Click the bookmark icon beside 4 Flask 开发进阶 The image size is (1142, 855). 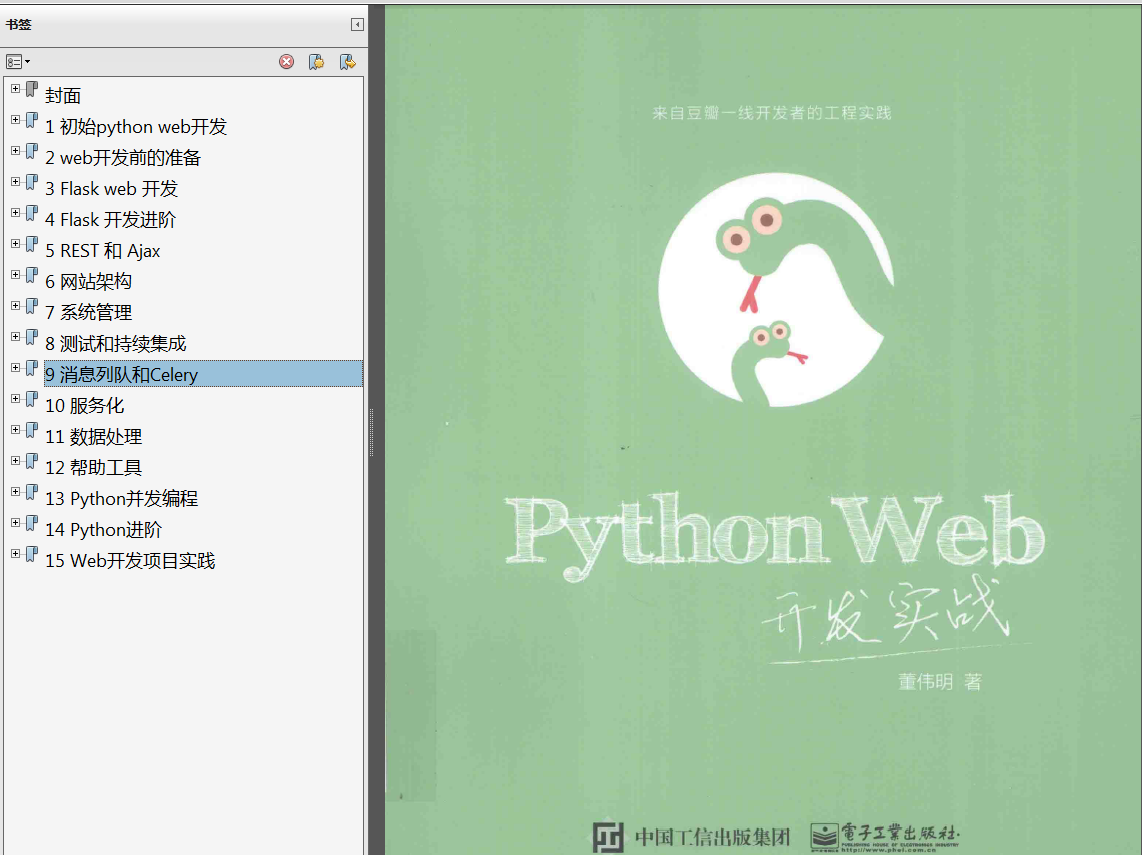pyautogui.click(x=31, y=213)
